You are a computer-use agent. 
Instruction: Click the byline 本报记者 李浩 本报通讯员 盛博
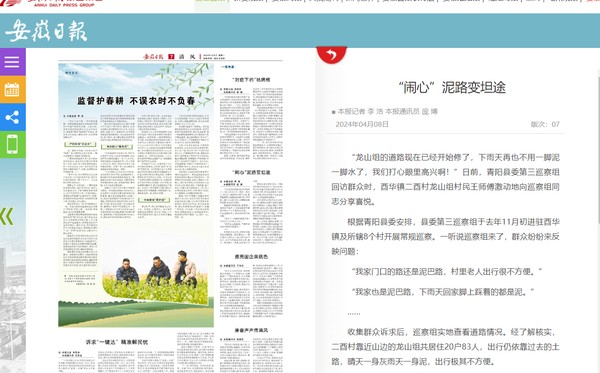coord(385,111)
